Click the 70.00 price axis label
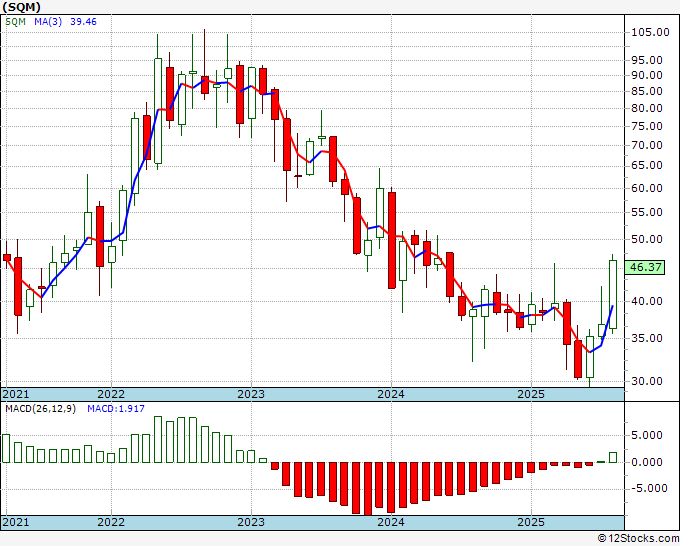The height and width of the screenshot is (546, 680). click(647, 145)
